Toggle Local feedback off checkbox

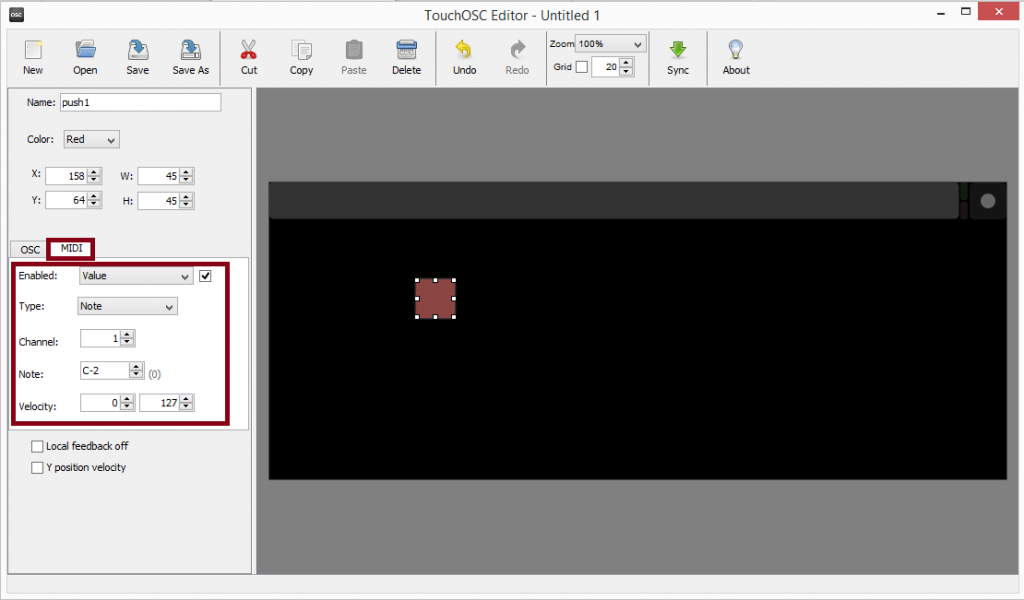[38, 446]
